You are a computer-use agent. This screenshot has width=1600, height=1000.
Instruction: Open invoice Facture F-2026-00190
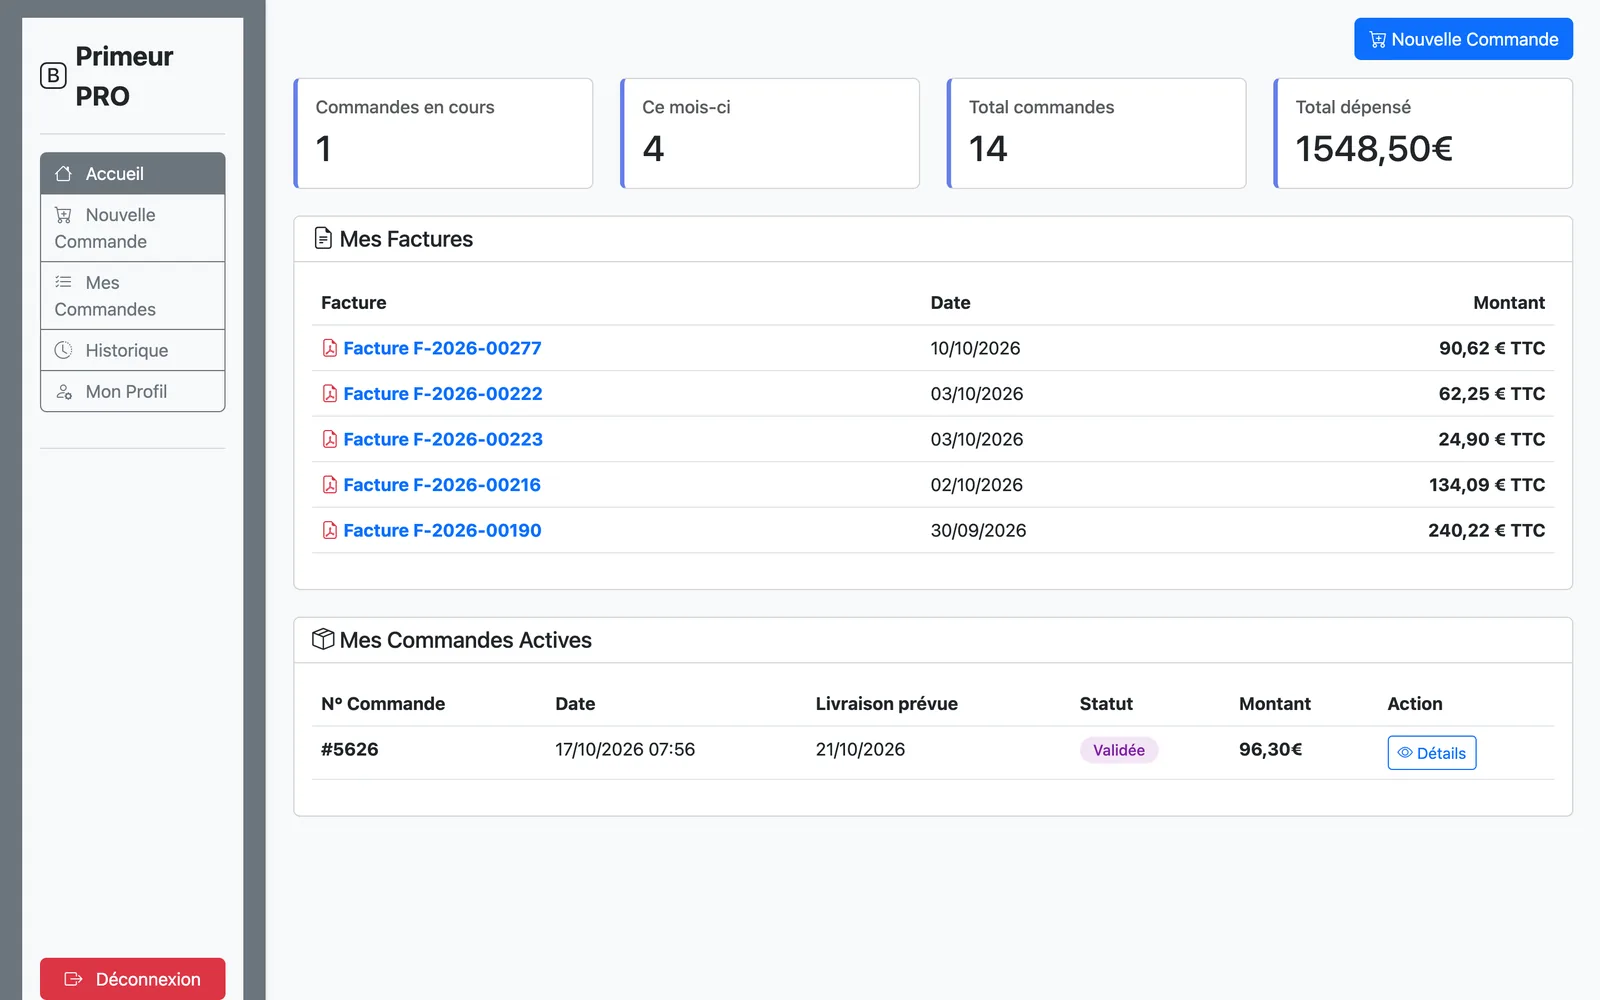tap(442, 530)
